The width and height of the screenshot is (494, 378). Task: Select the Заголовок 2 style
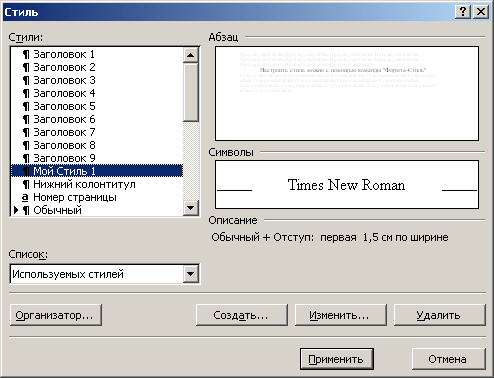tap(97, 67)
